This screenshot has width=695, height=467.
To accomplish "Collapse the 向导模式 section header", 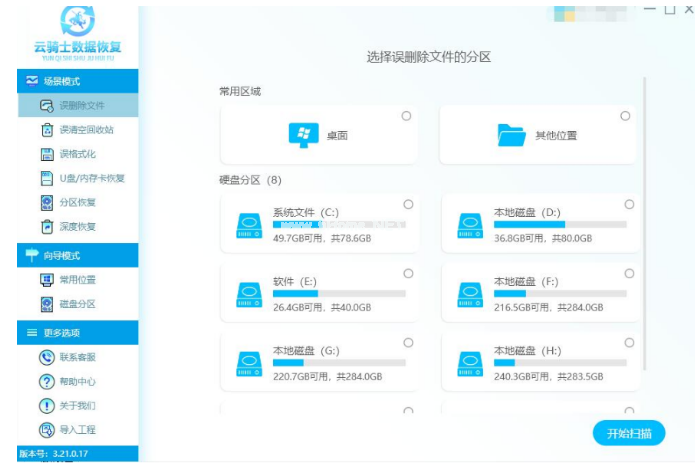I will [69, 256].
